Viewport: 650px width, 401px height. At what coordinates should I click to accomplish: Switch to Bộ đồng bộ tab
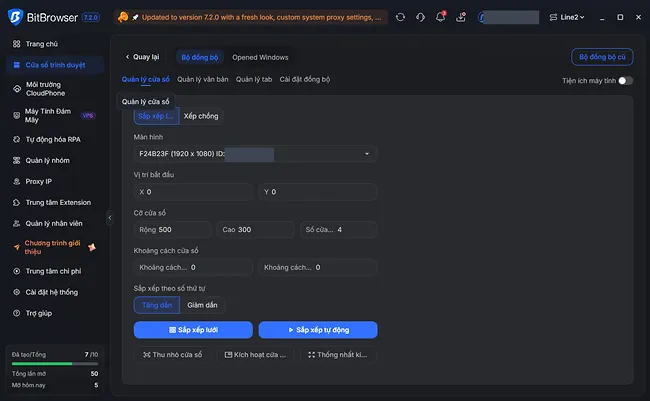pyautogui.click(x=200, y=57)
